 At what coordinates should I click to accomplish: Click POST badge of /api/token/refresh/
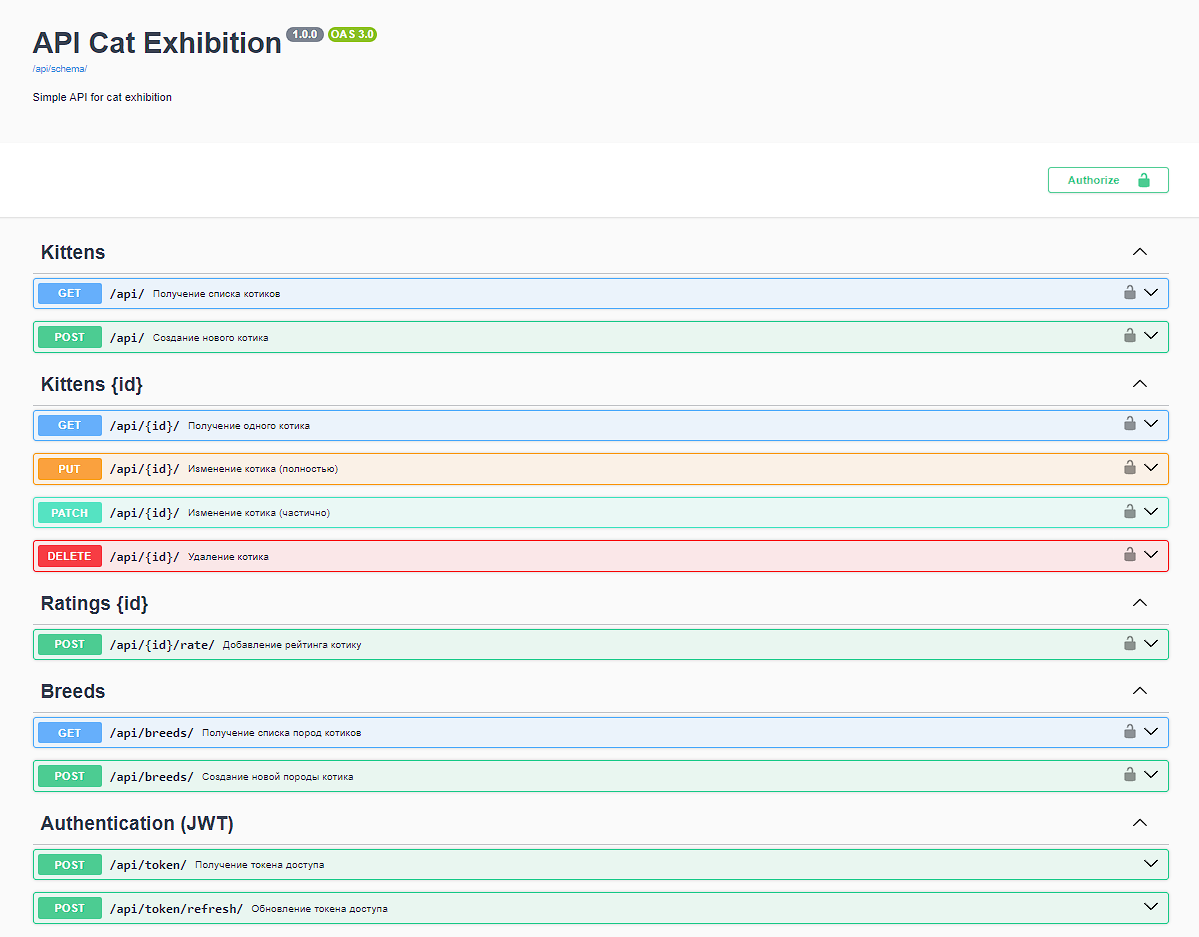point(70,908)
